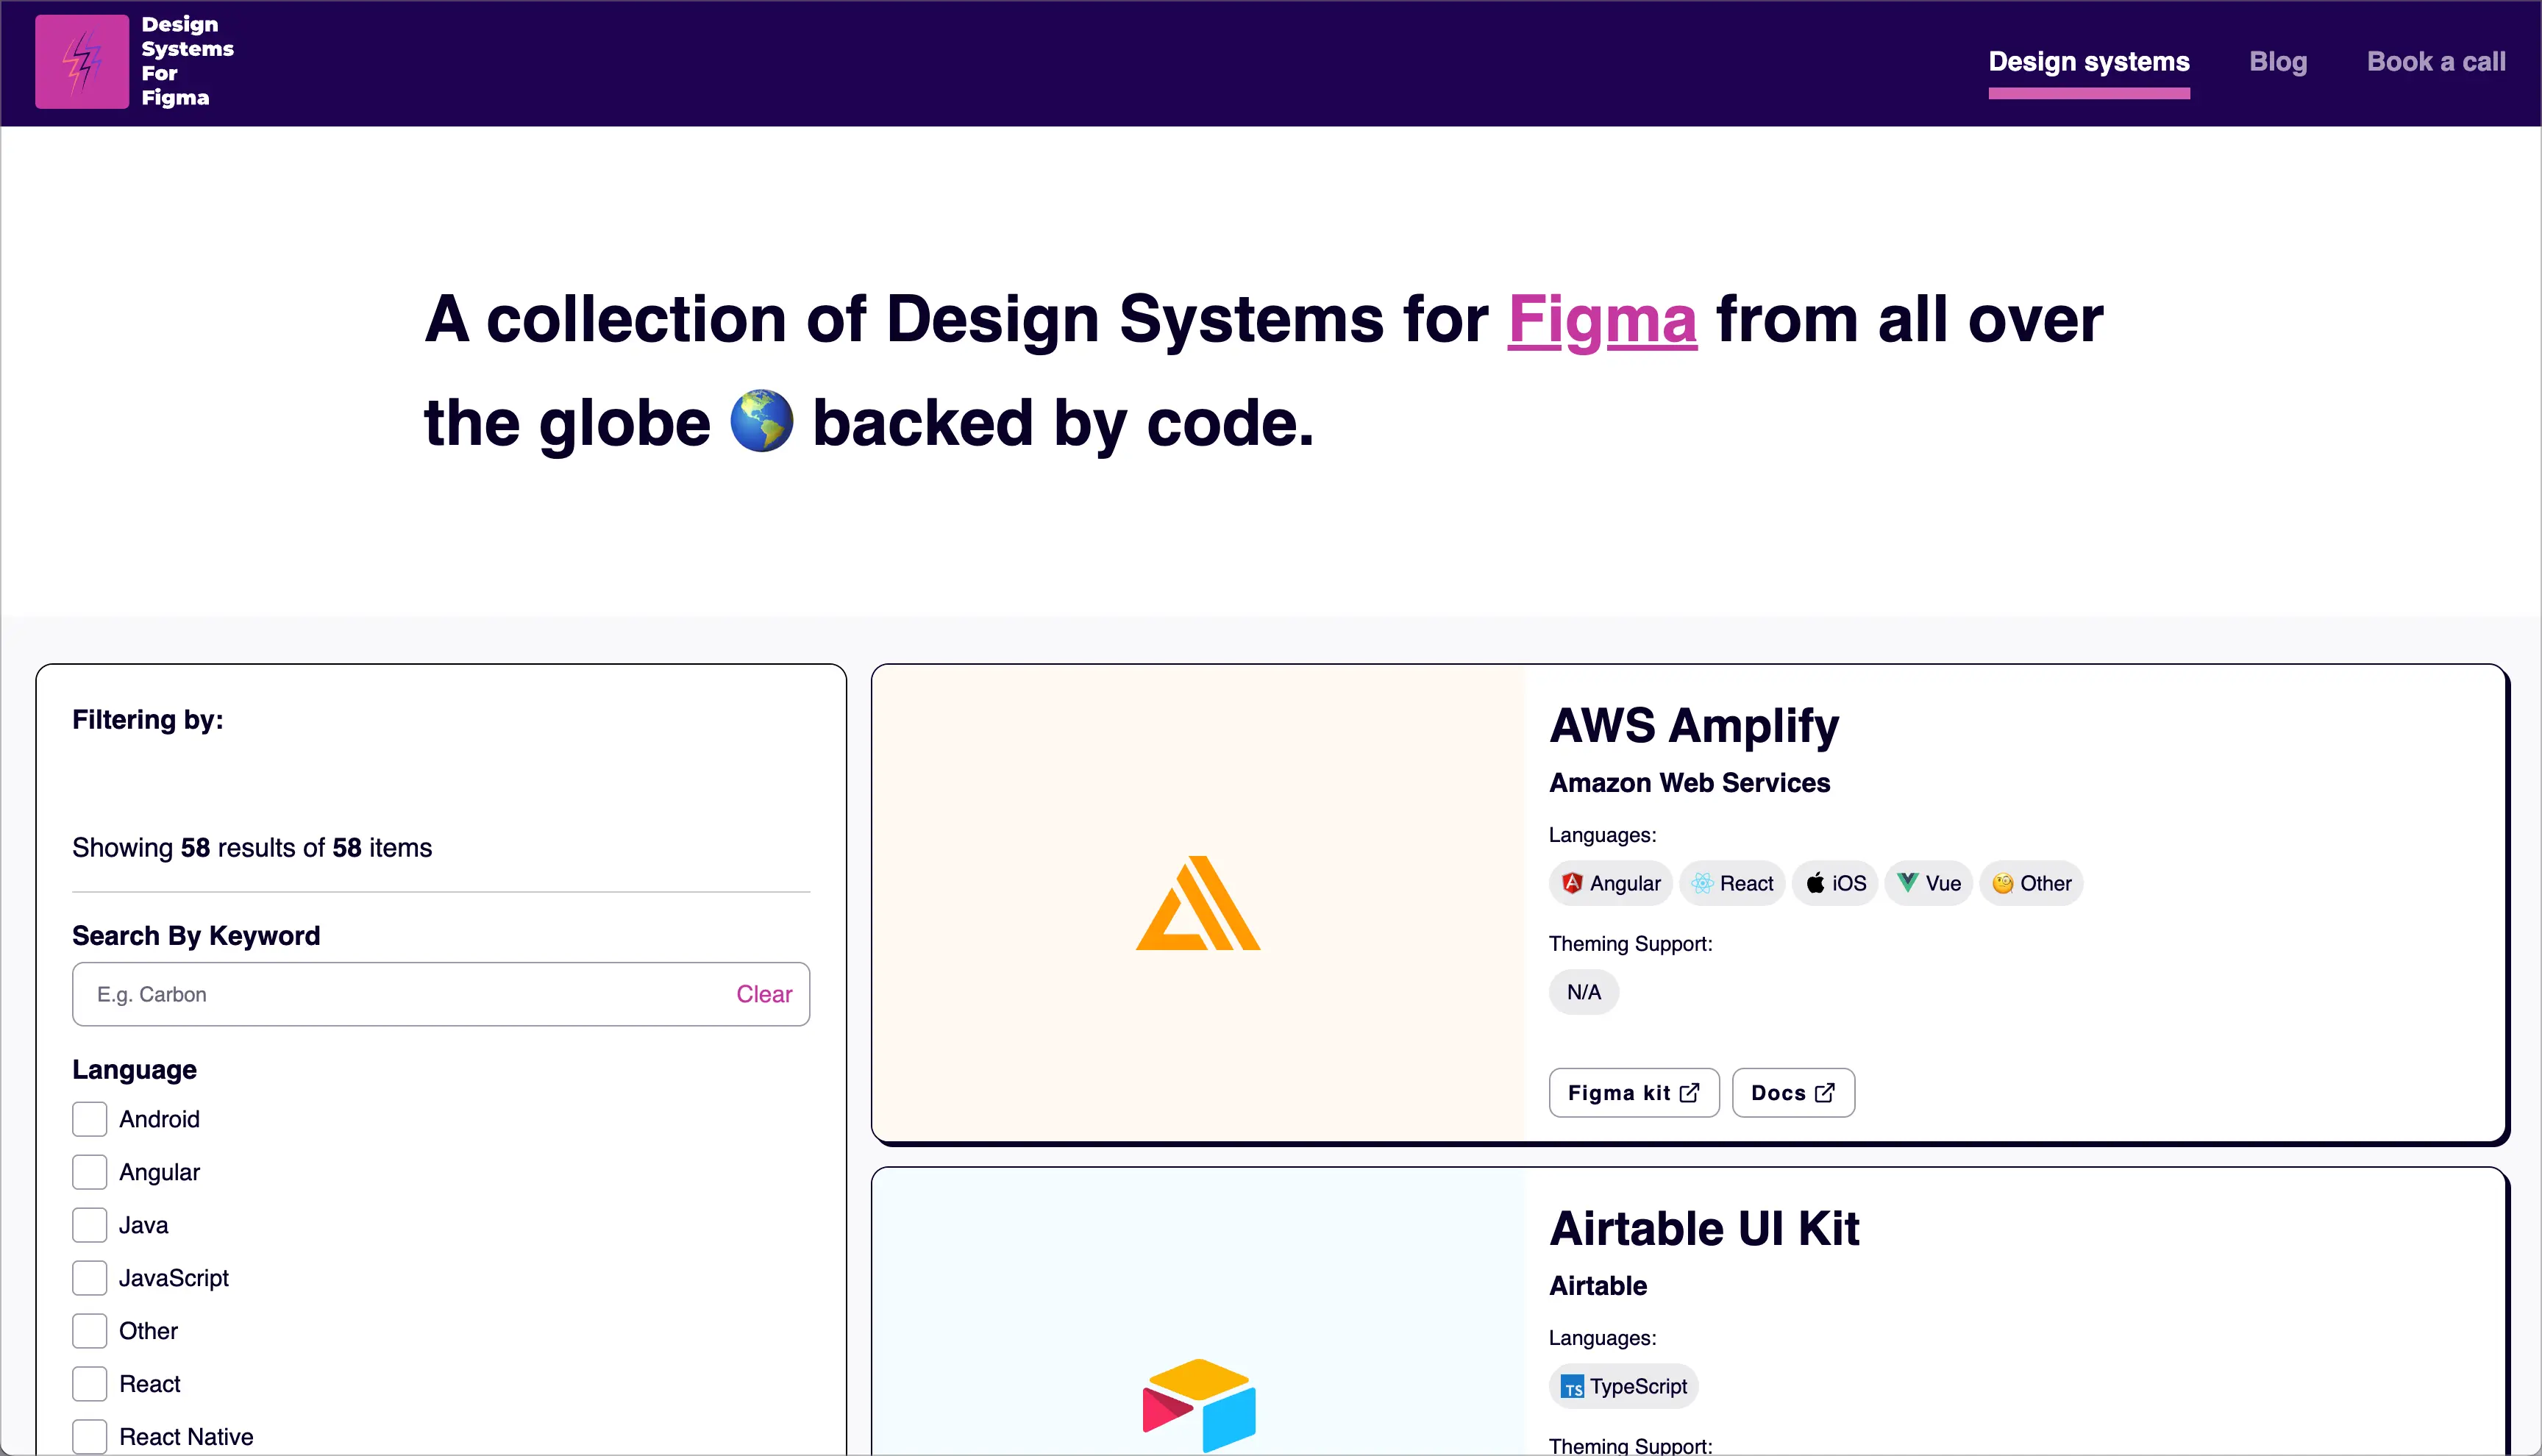Focus the Search By Keyword field
Viewport: 2542px width, 1456px height.
441,994
